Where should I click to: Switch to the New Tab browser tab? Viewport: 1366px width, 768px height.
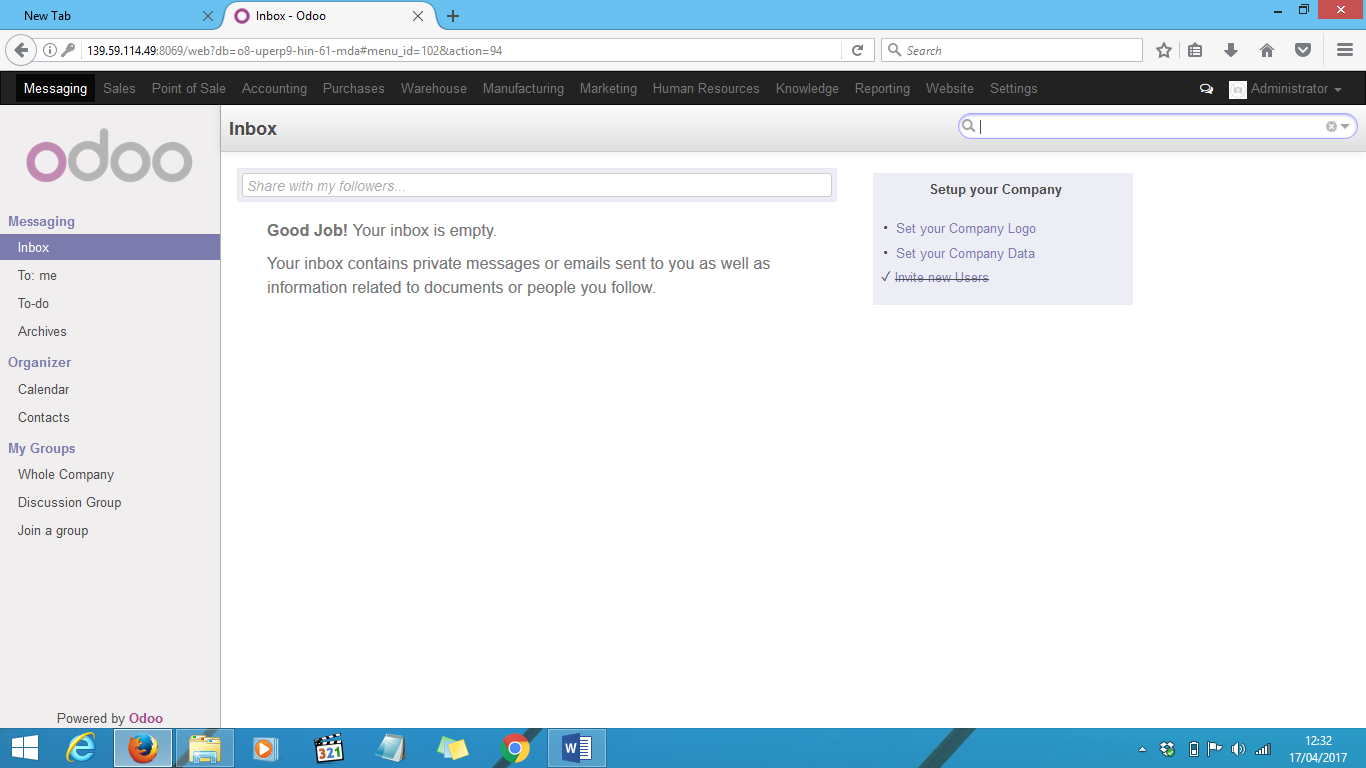[x=110, y=16]
